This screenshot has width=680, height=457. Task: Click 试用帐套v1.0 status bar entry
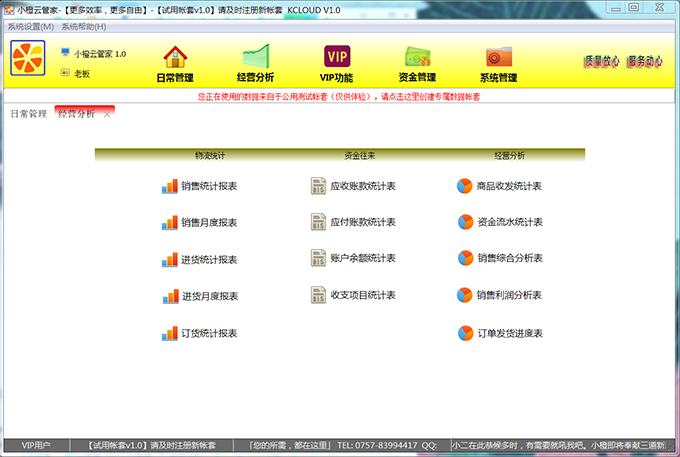(x=152, y=445)
